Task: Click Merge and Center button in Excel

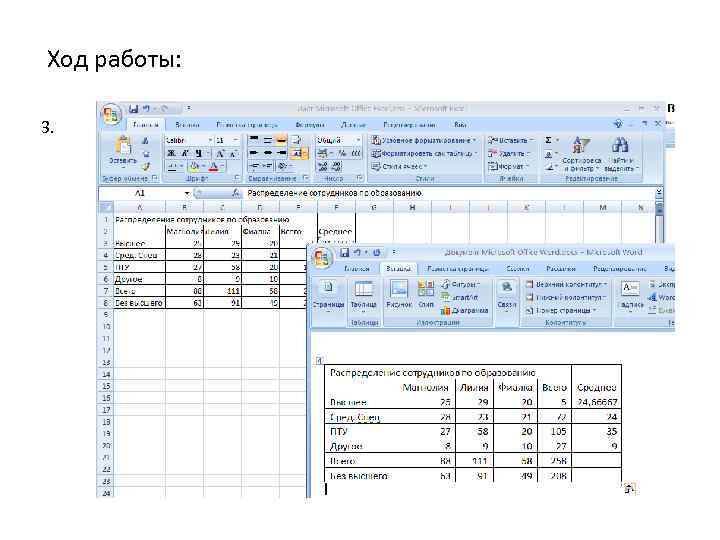Action: [299, 153]
